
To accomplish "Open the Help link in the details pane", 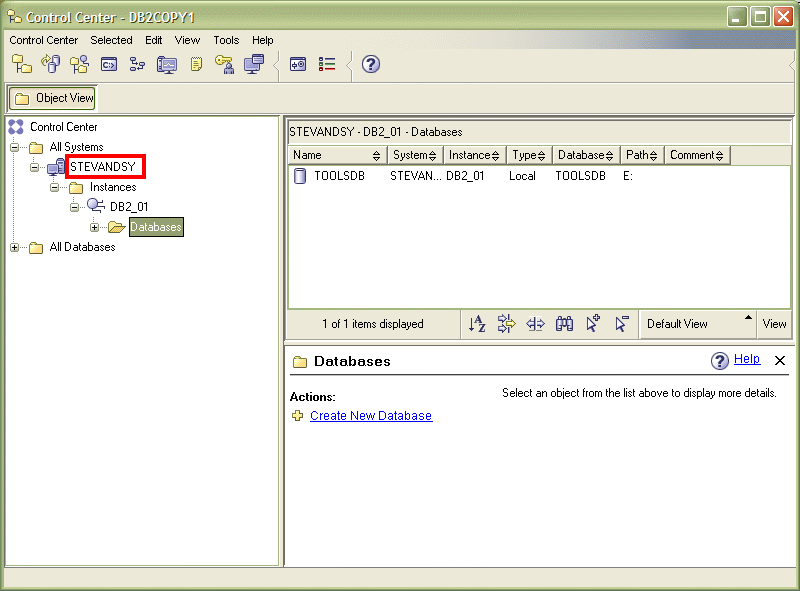I will pyautogui.click(x=747, y=359).
